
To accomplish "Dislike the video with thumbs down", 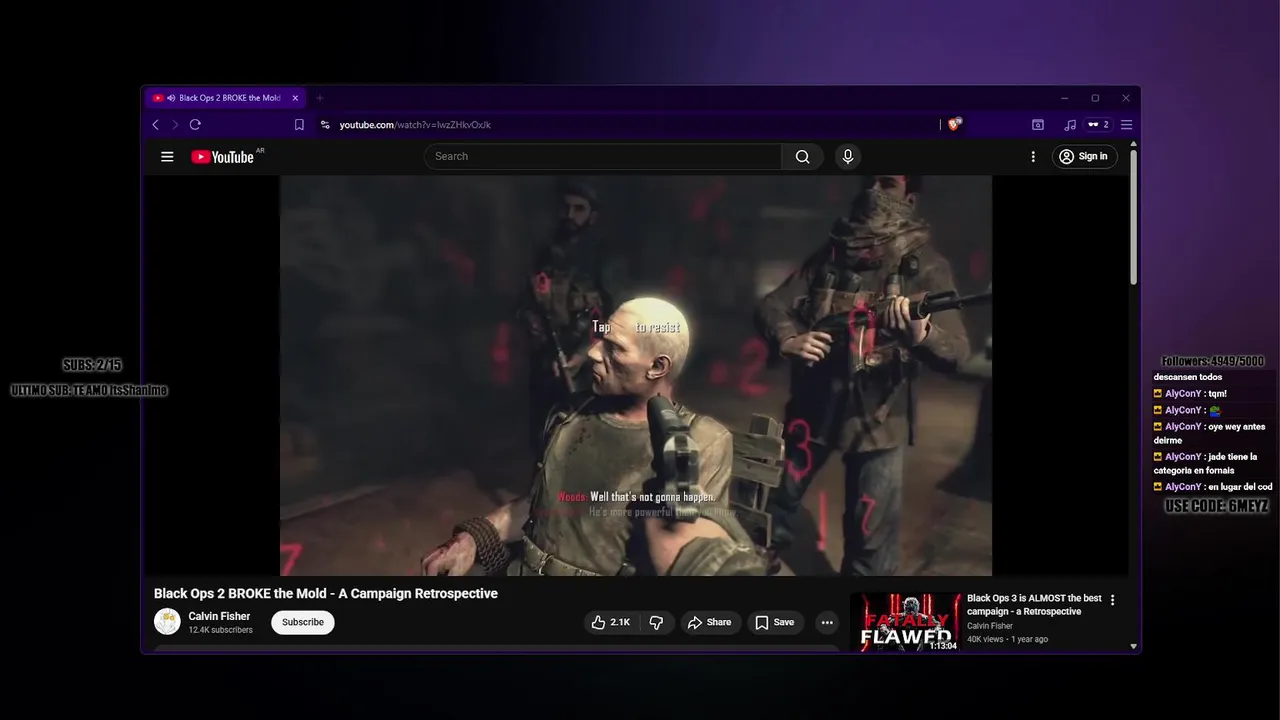I will point(657,622).
